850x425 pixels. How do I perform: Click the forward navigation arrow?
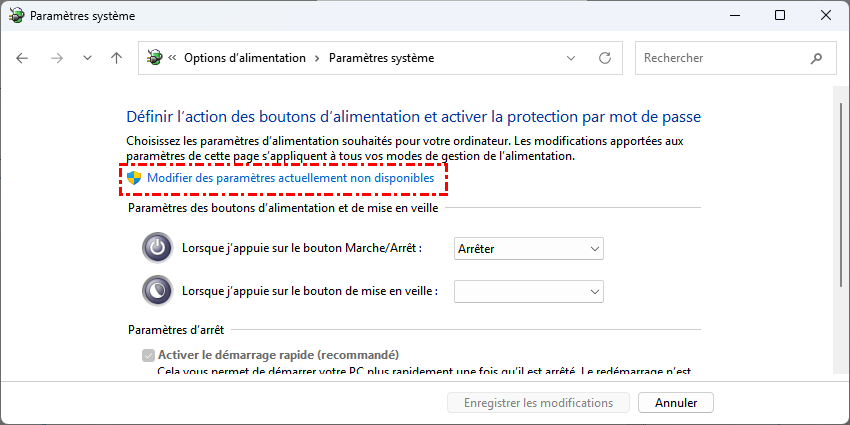56,58
